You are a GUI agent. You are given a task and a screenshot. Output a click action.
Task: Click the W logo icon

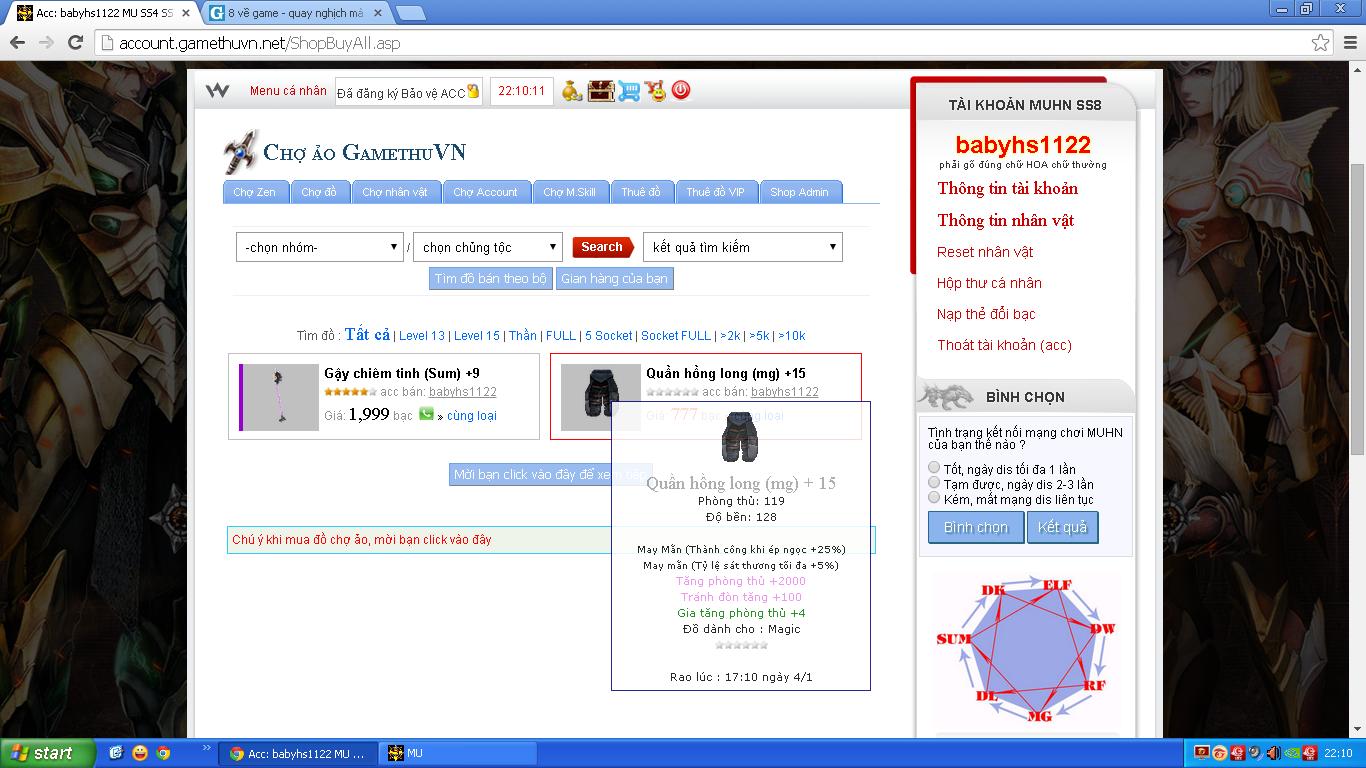217,90
